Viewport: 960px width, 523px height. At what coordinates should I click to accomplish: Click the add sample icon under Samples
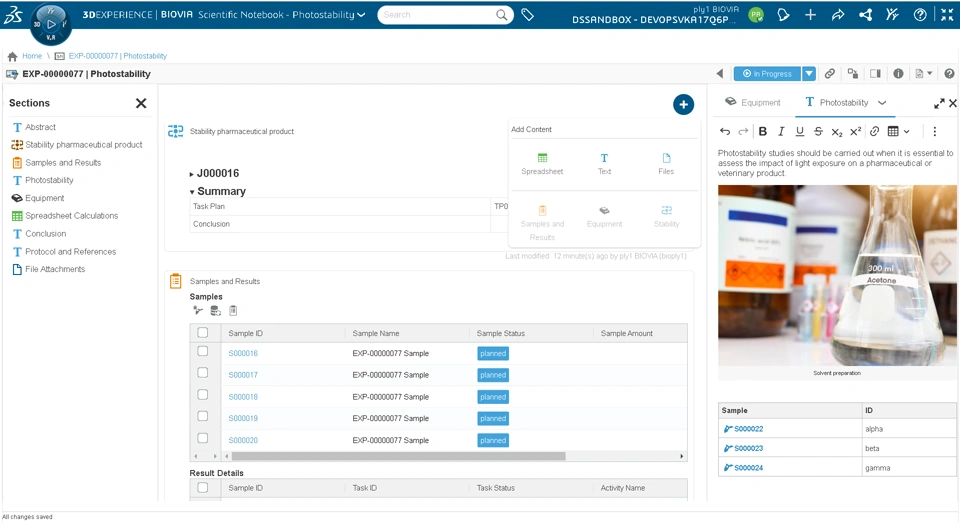tap(198, 310)
